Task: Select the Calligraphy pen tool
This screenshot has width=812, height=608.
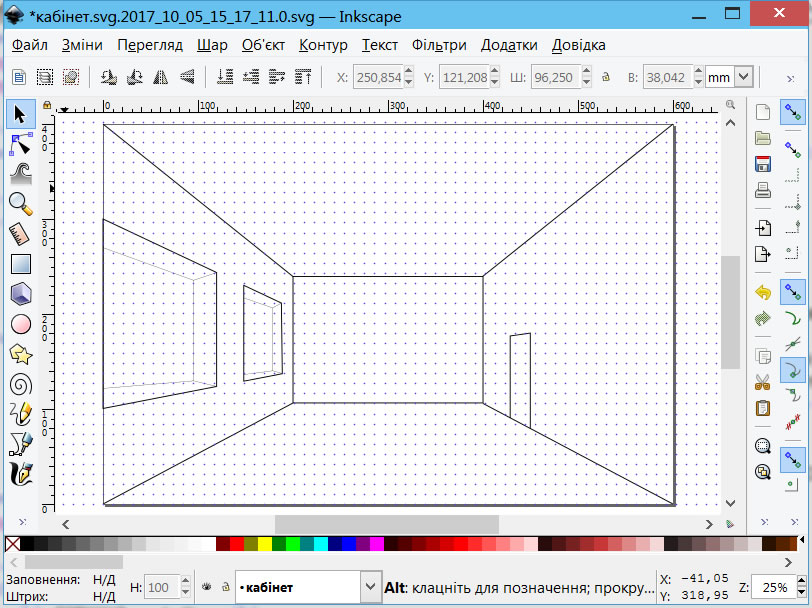Action: tap(20, 473)
